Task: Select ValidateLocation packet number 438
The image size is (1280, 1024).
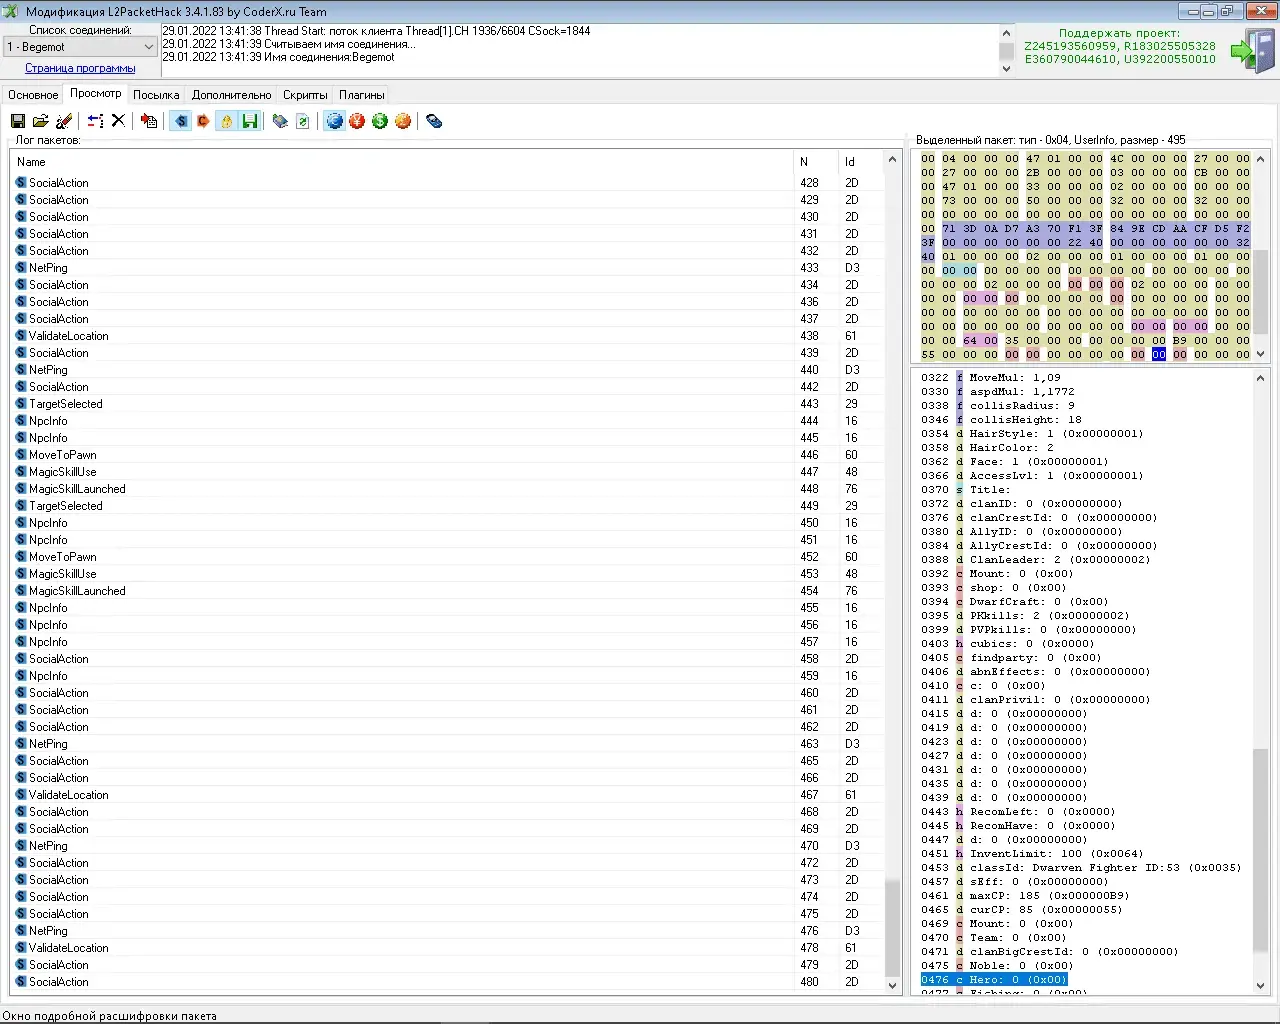Action: point(448,336)
